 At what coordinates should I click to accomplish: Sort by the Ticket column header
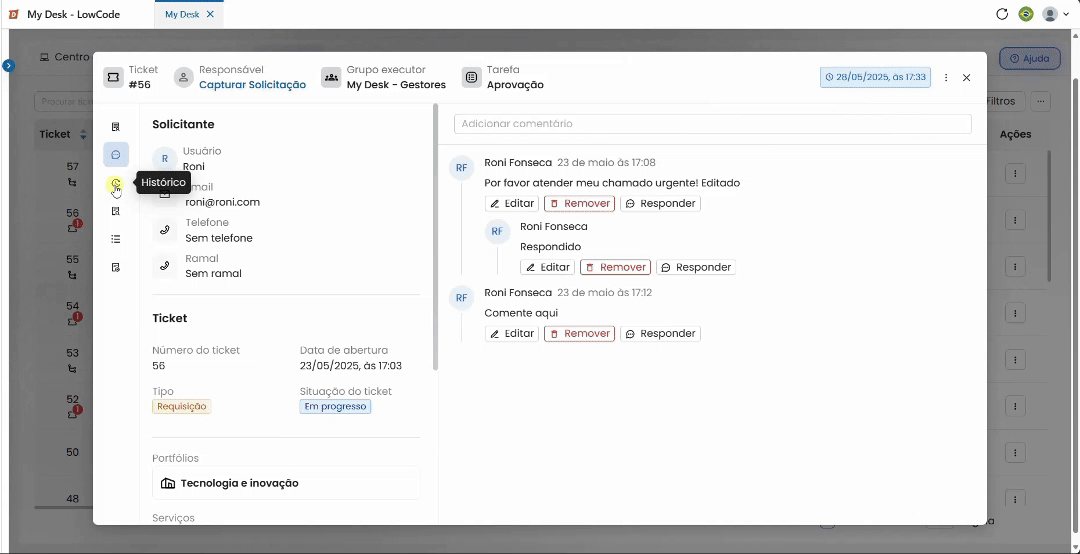pos(62,134)
